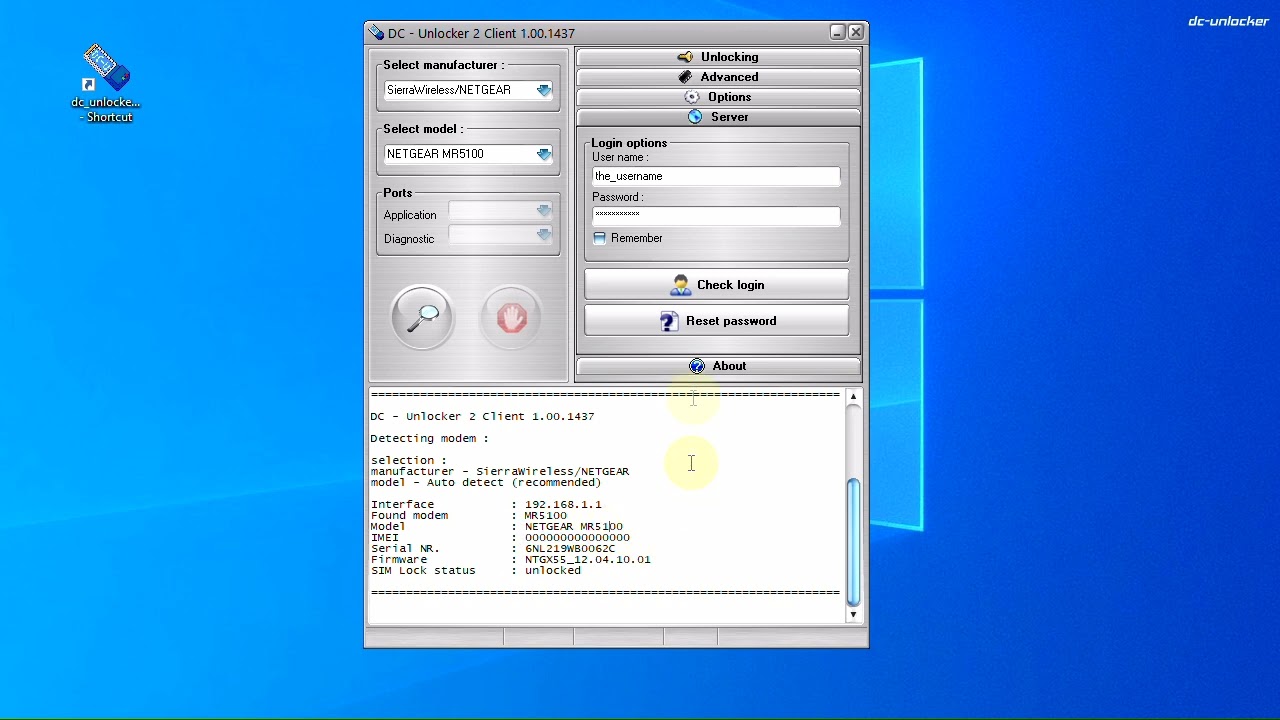The height and width of the screenshot is (720, 1280).
Task: Toggle the Remember checkbox
Action: click(x=599, y=238)
